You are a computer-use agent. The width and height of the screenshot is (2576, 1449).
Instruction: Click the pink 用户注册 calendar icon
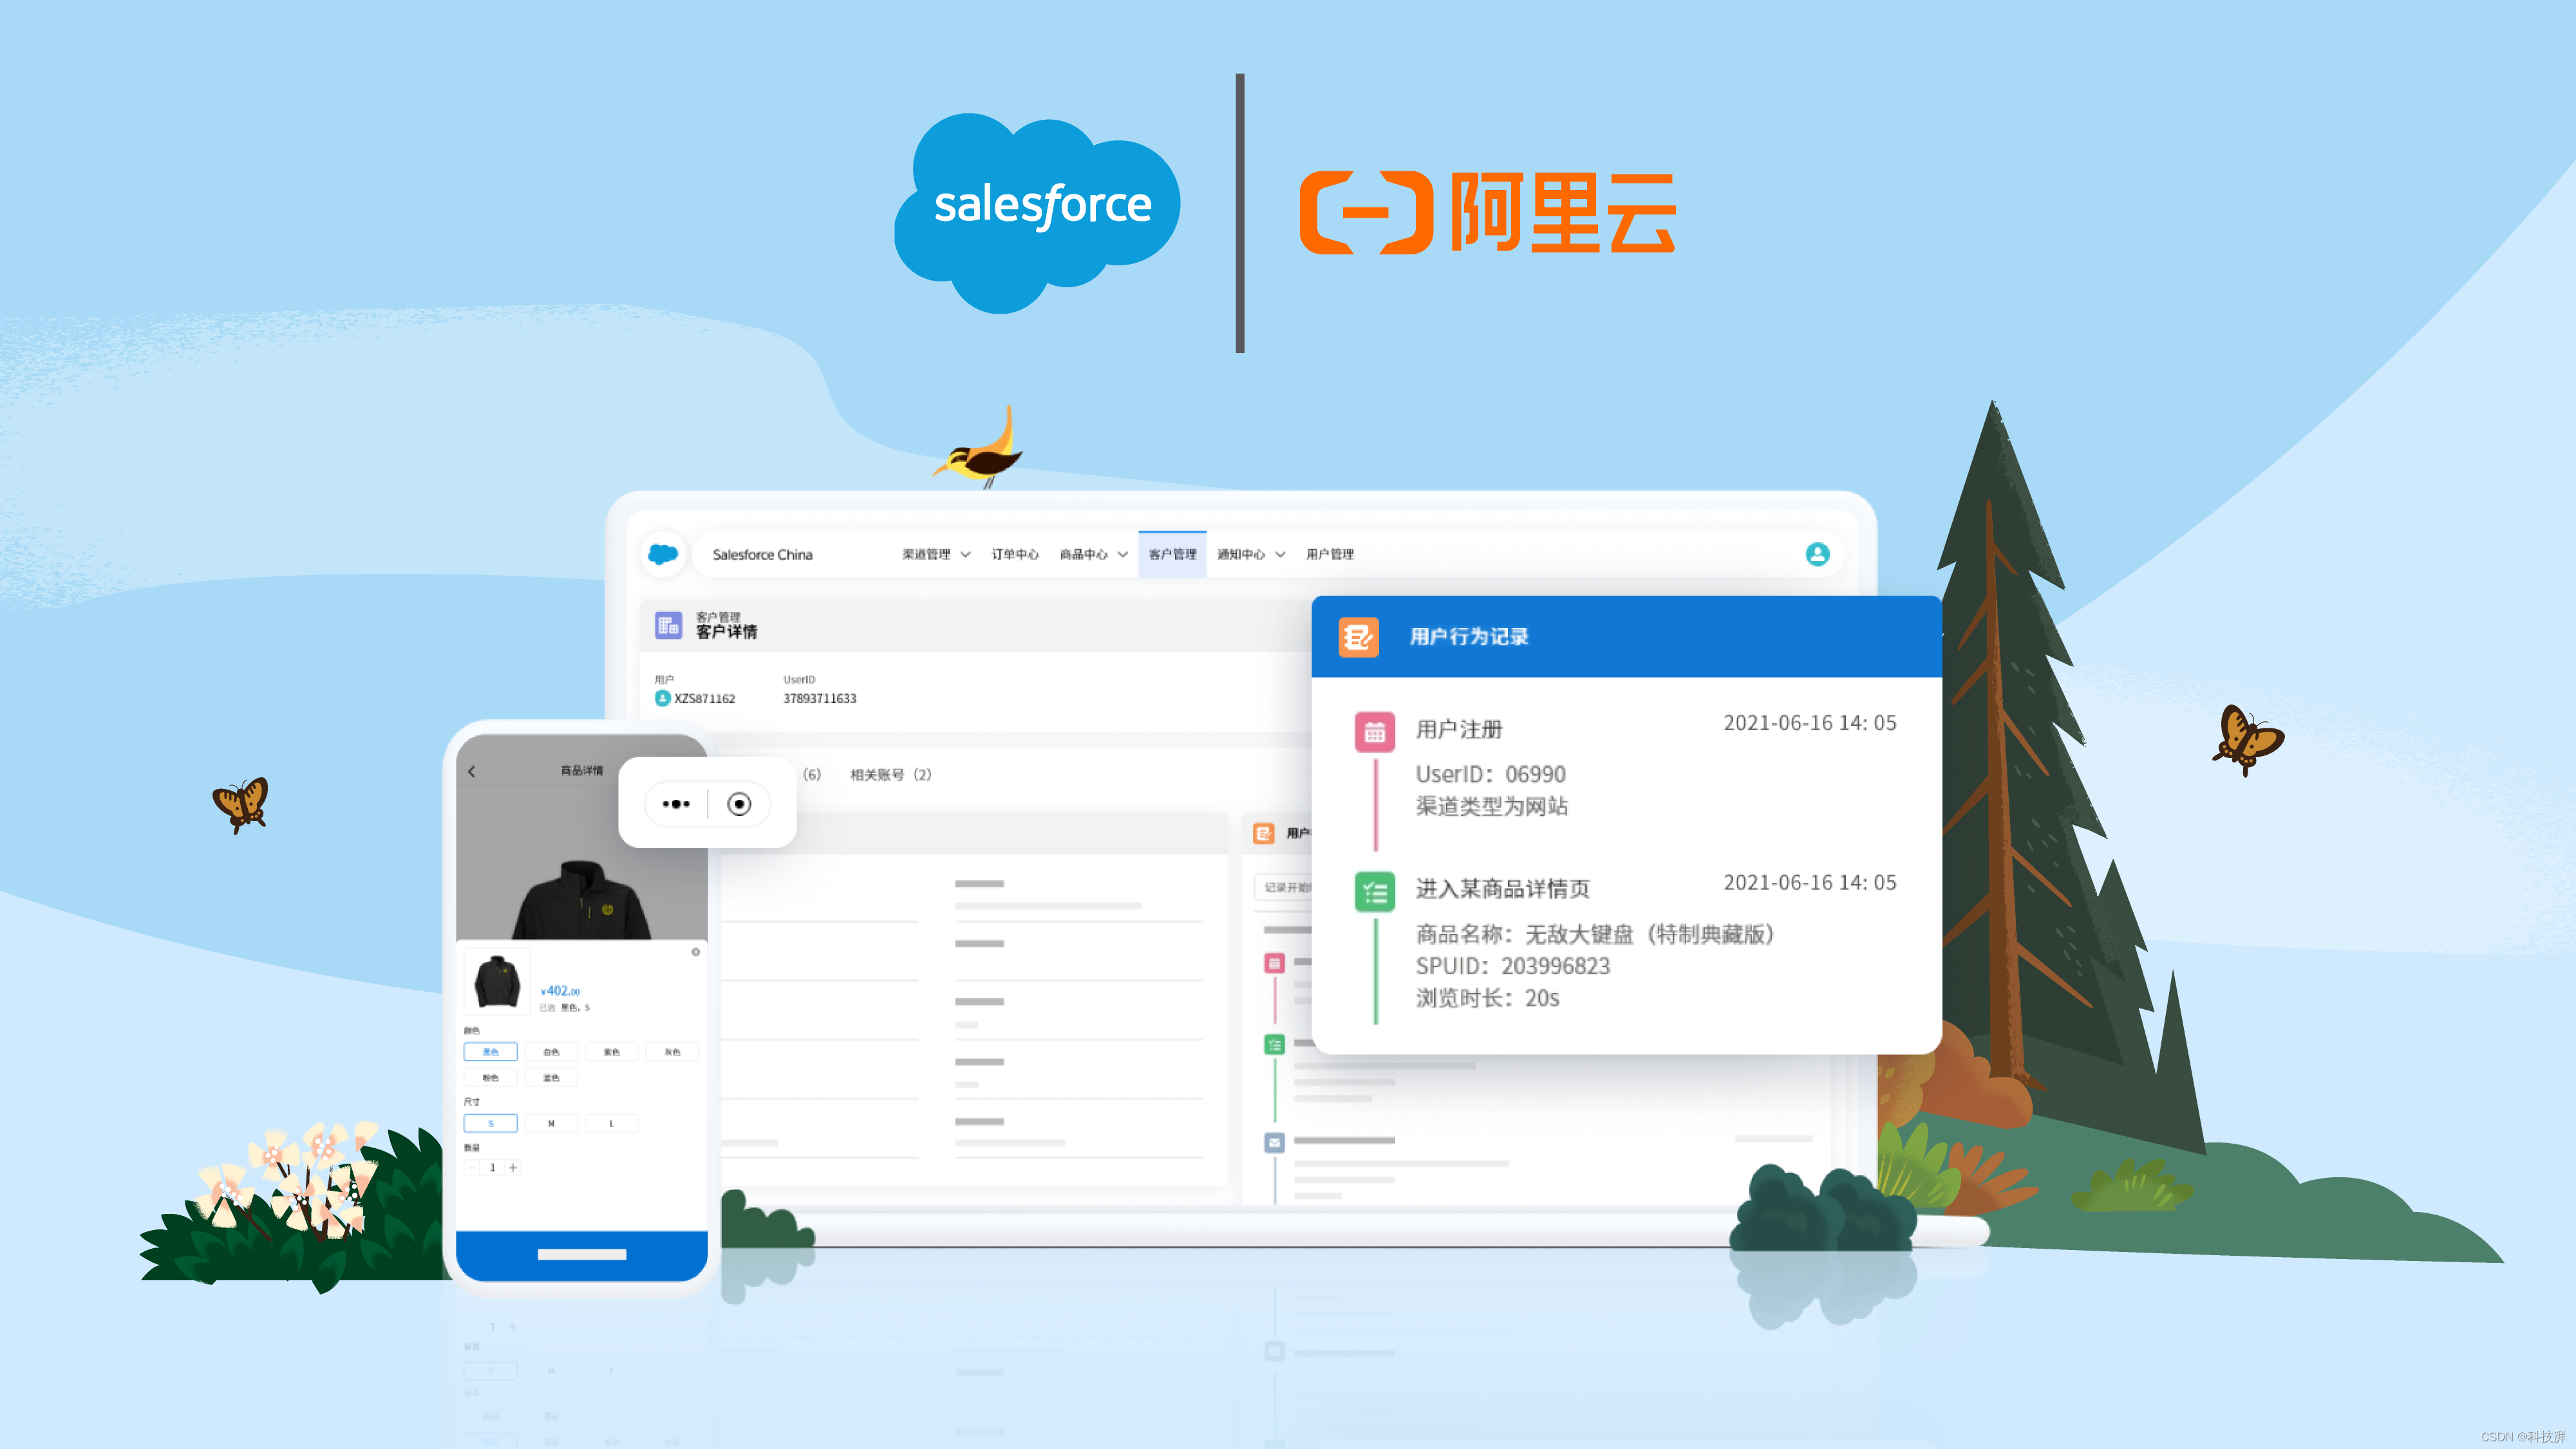coord(1374,732)
